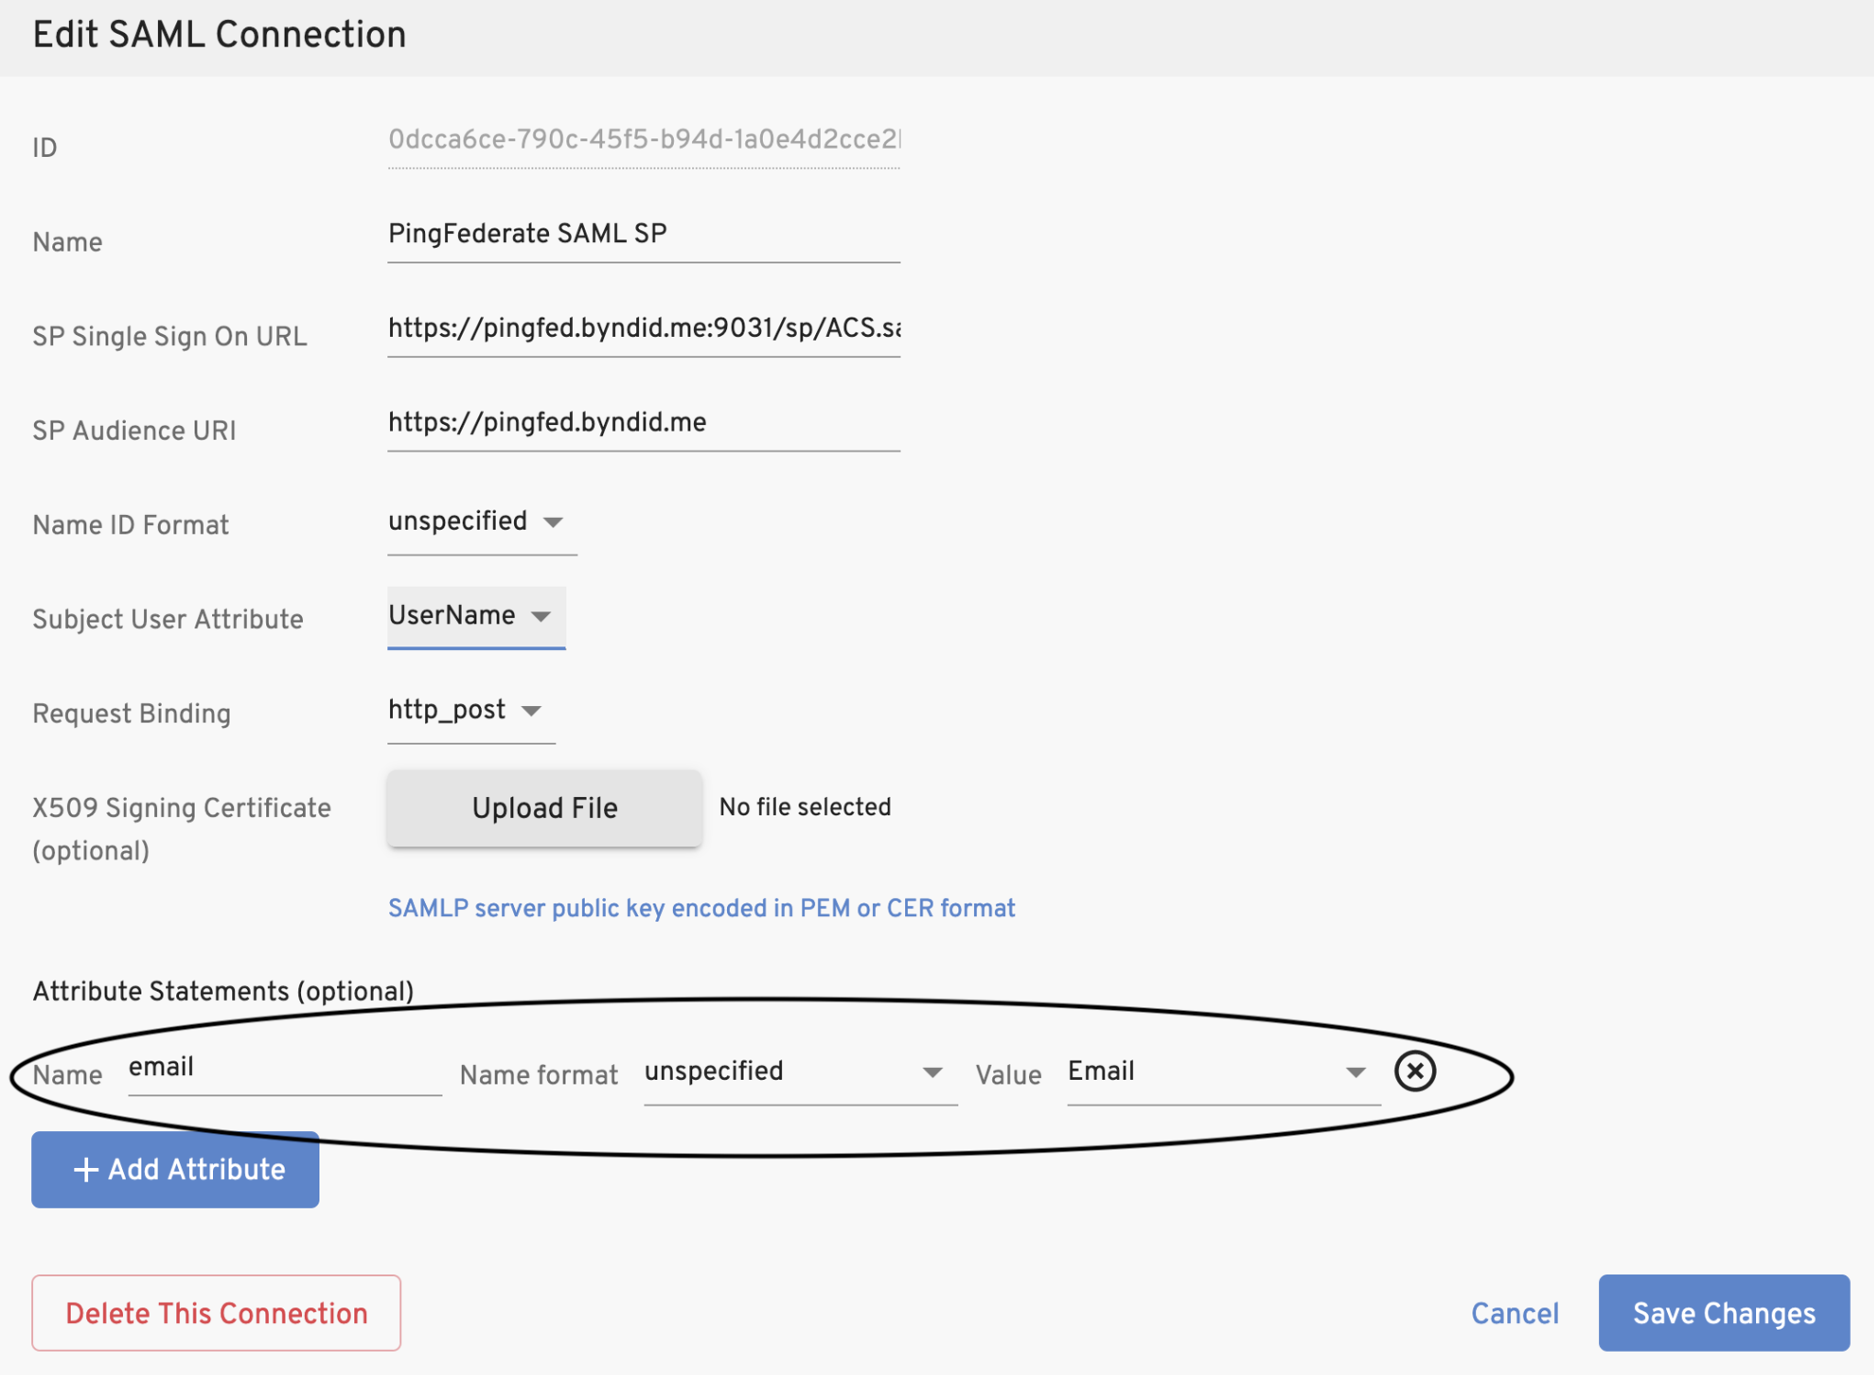Click the Attribute Statements (optional) label
Screen dimensions: 1874x1375
223,992
